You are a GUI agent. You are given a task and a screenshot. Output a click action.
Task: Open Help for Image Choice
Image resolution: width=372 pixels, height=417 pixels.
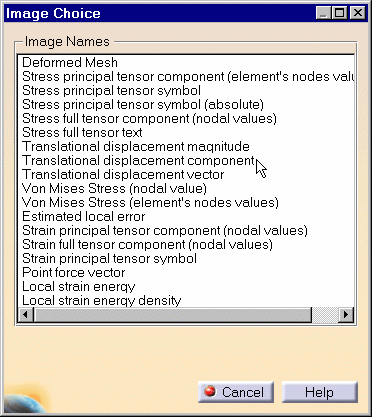[320, 392]
